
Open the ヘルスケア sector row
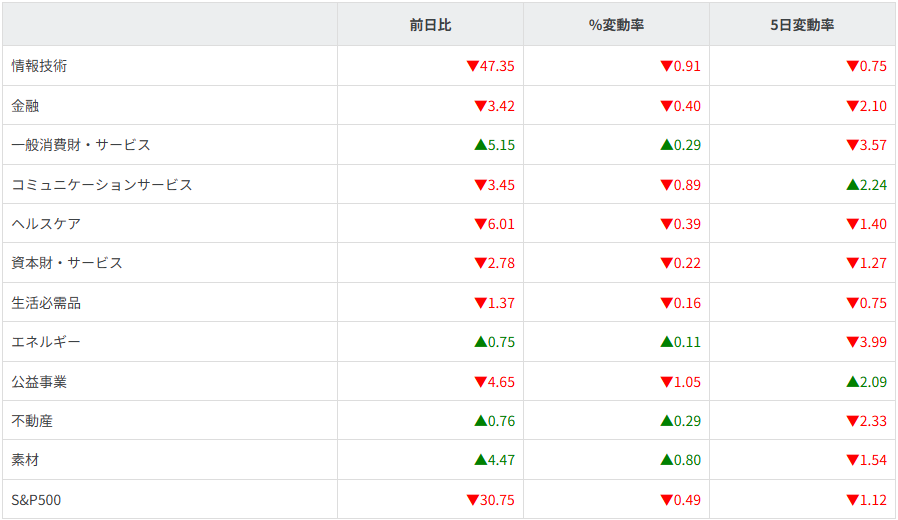pyautogui.click(x=46, y=224)
